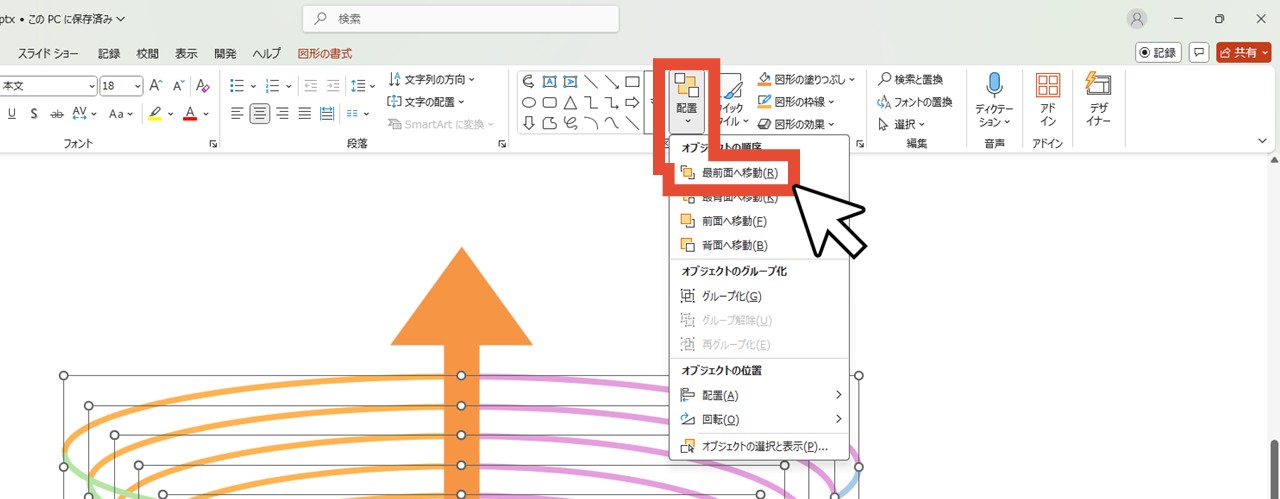The height and width of the screenshot is (499, 1280).
Task: Apply yellow text highlight color
Action: point(154,114)
